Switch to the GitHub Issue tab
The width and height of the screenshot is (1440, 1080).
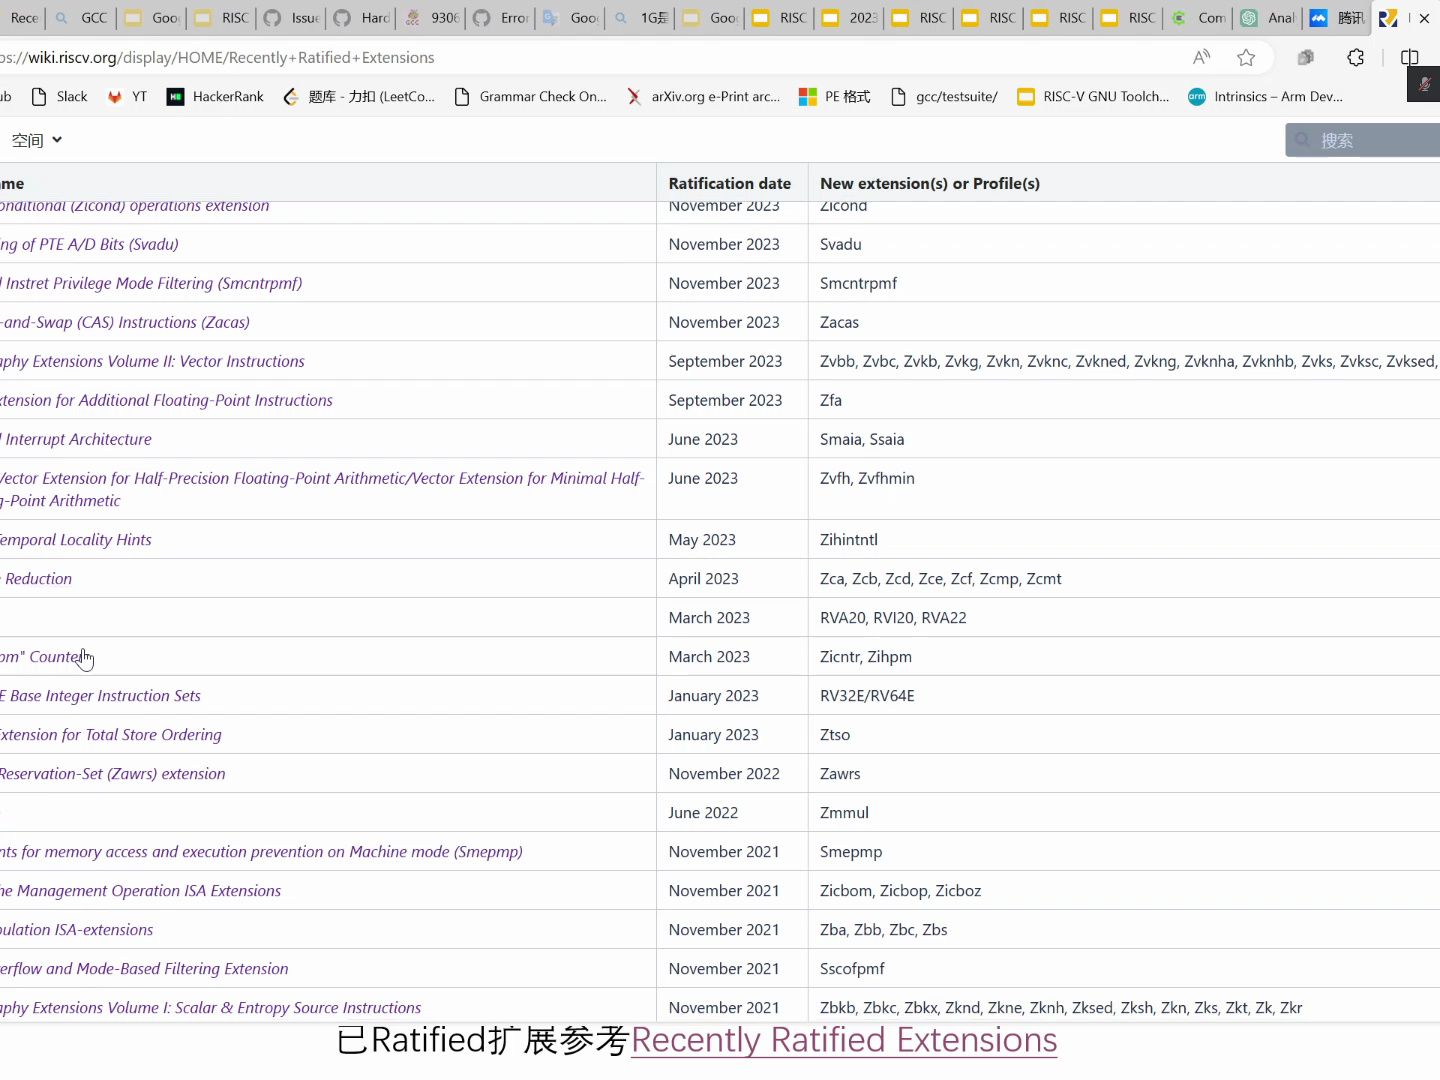tap(291, 18)
